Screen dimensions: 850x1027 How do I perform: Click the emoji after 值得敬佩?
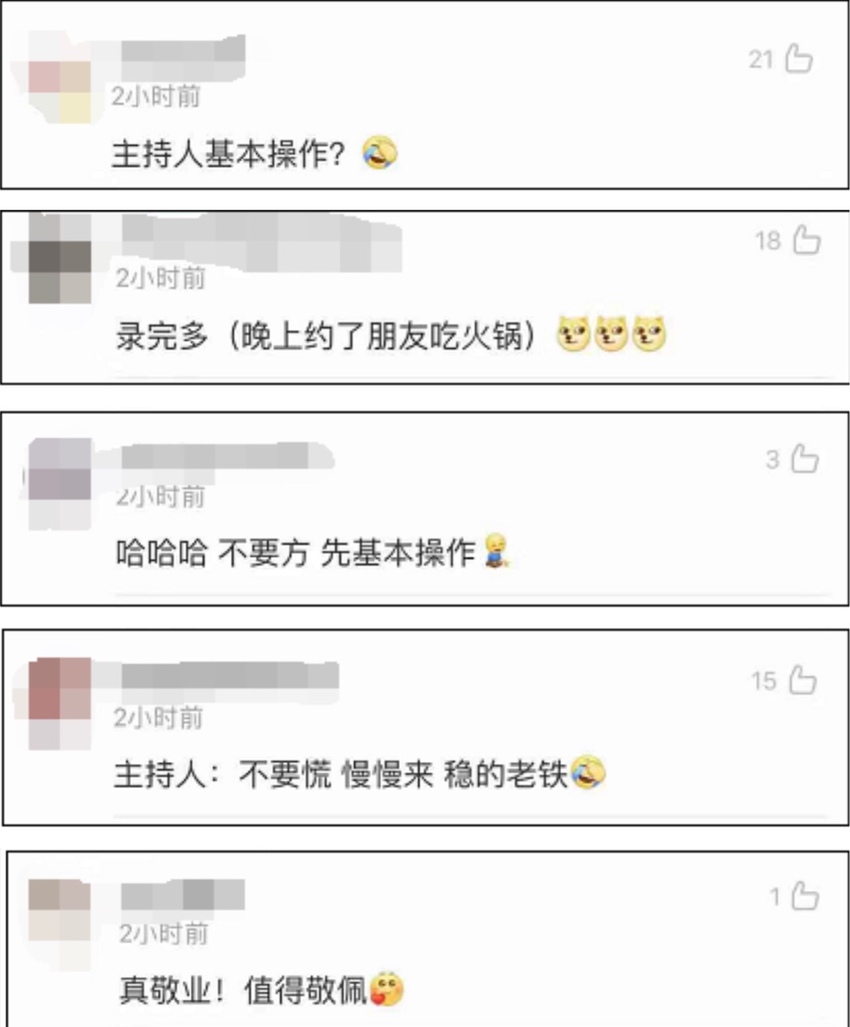tap(386, 989)
